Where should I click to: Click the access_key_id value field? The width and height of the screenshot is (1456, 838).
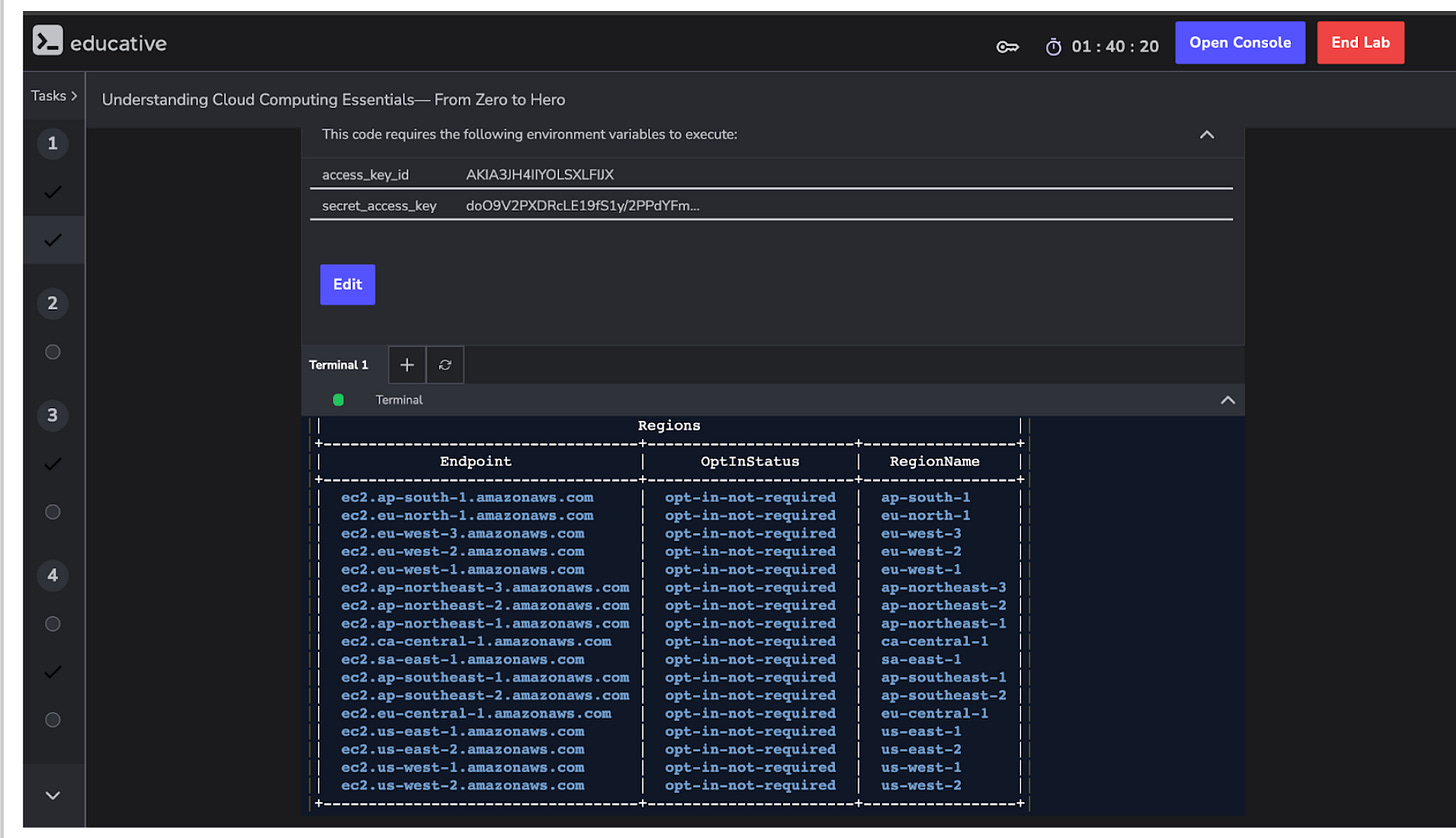[540, 175]
